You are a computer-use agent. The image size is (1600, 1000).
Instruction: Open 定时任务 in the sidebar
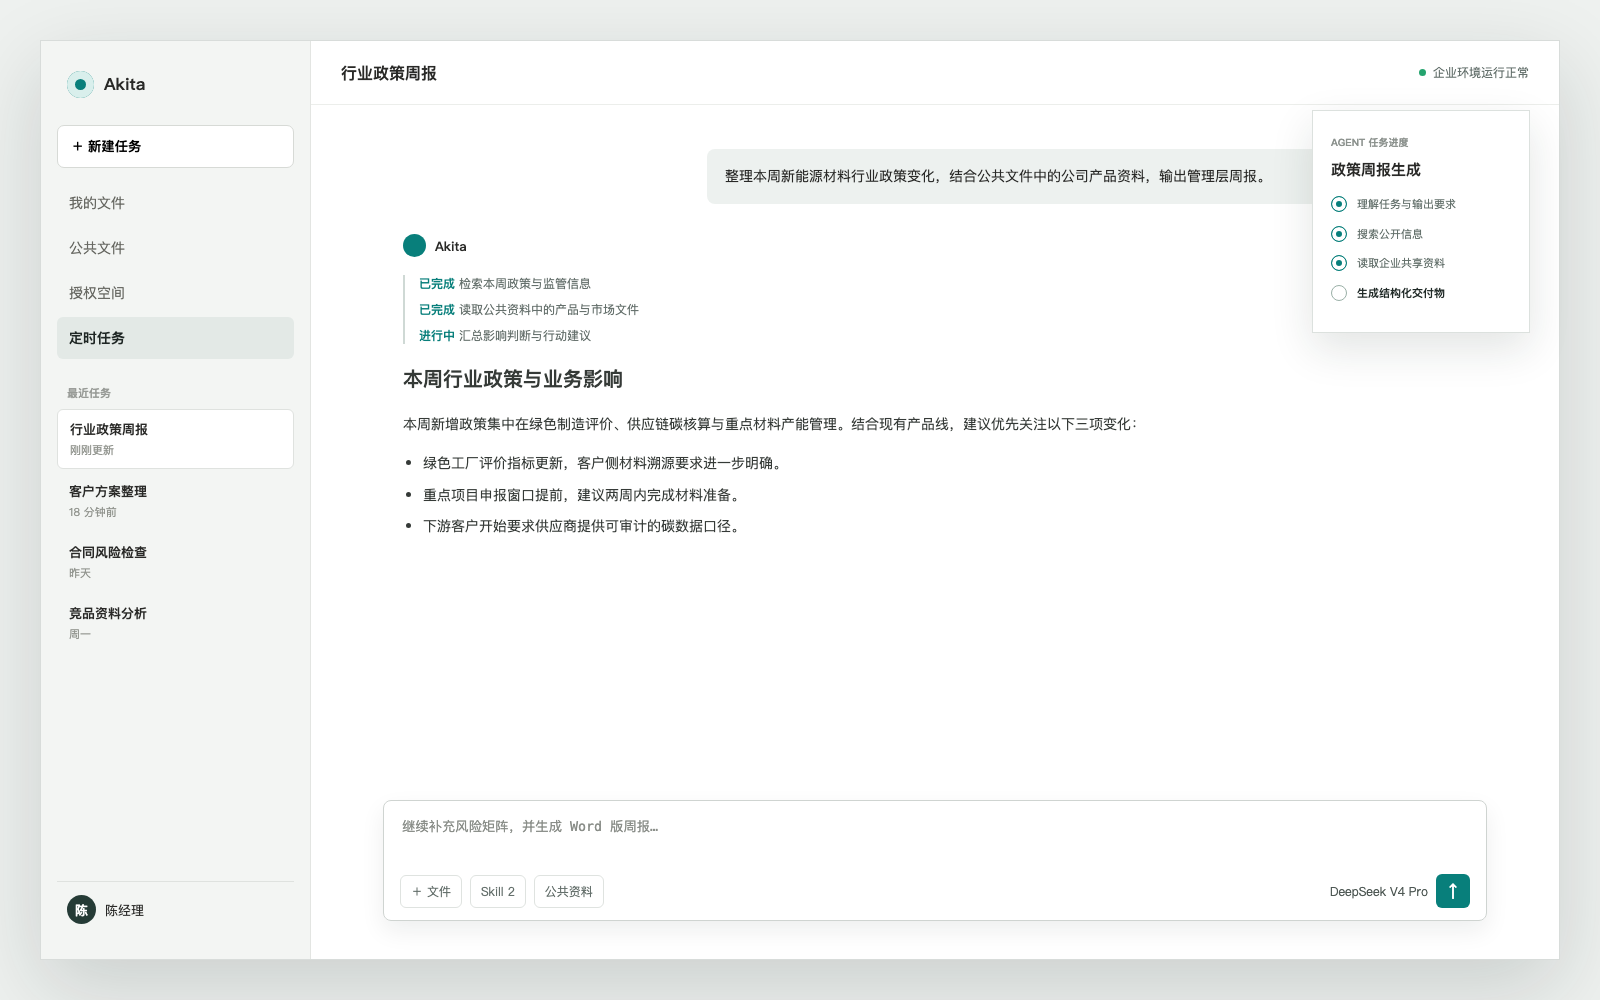pyautogui.click(x=175, y=338)
